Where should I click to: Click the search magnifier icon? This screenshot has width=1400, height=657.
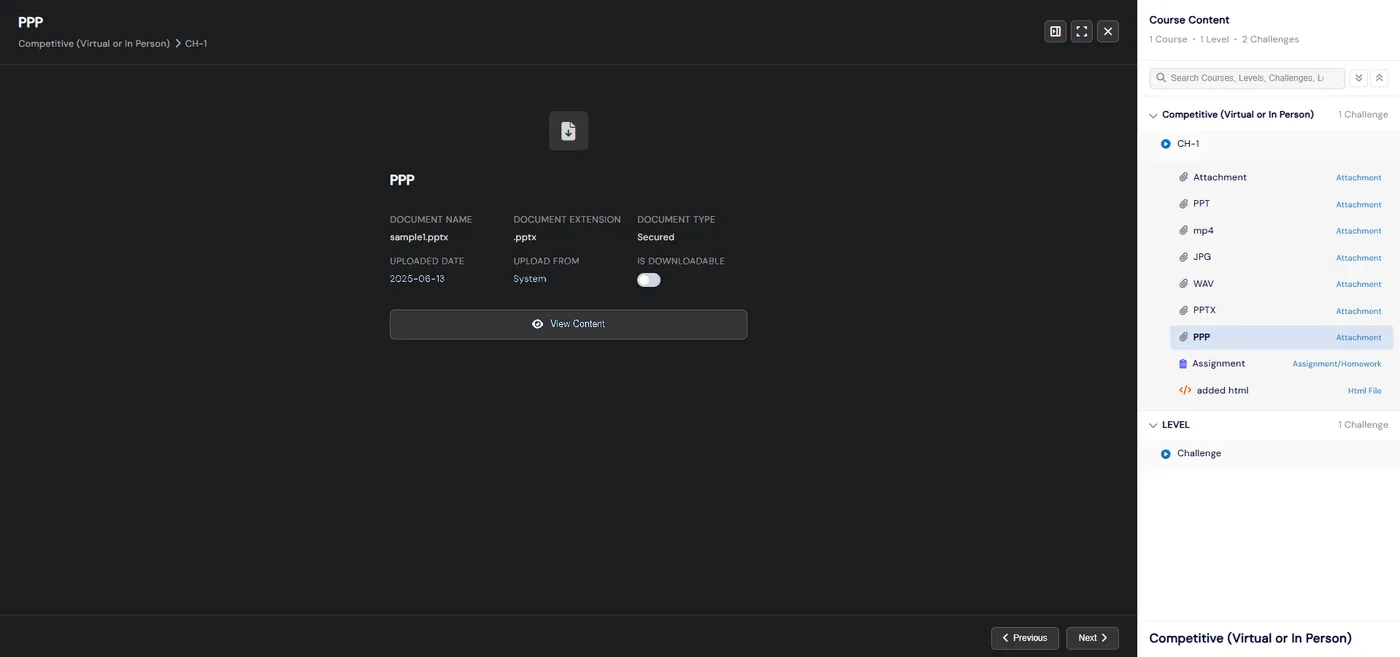pos(1161,78)
